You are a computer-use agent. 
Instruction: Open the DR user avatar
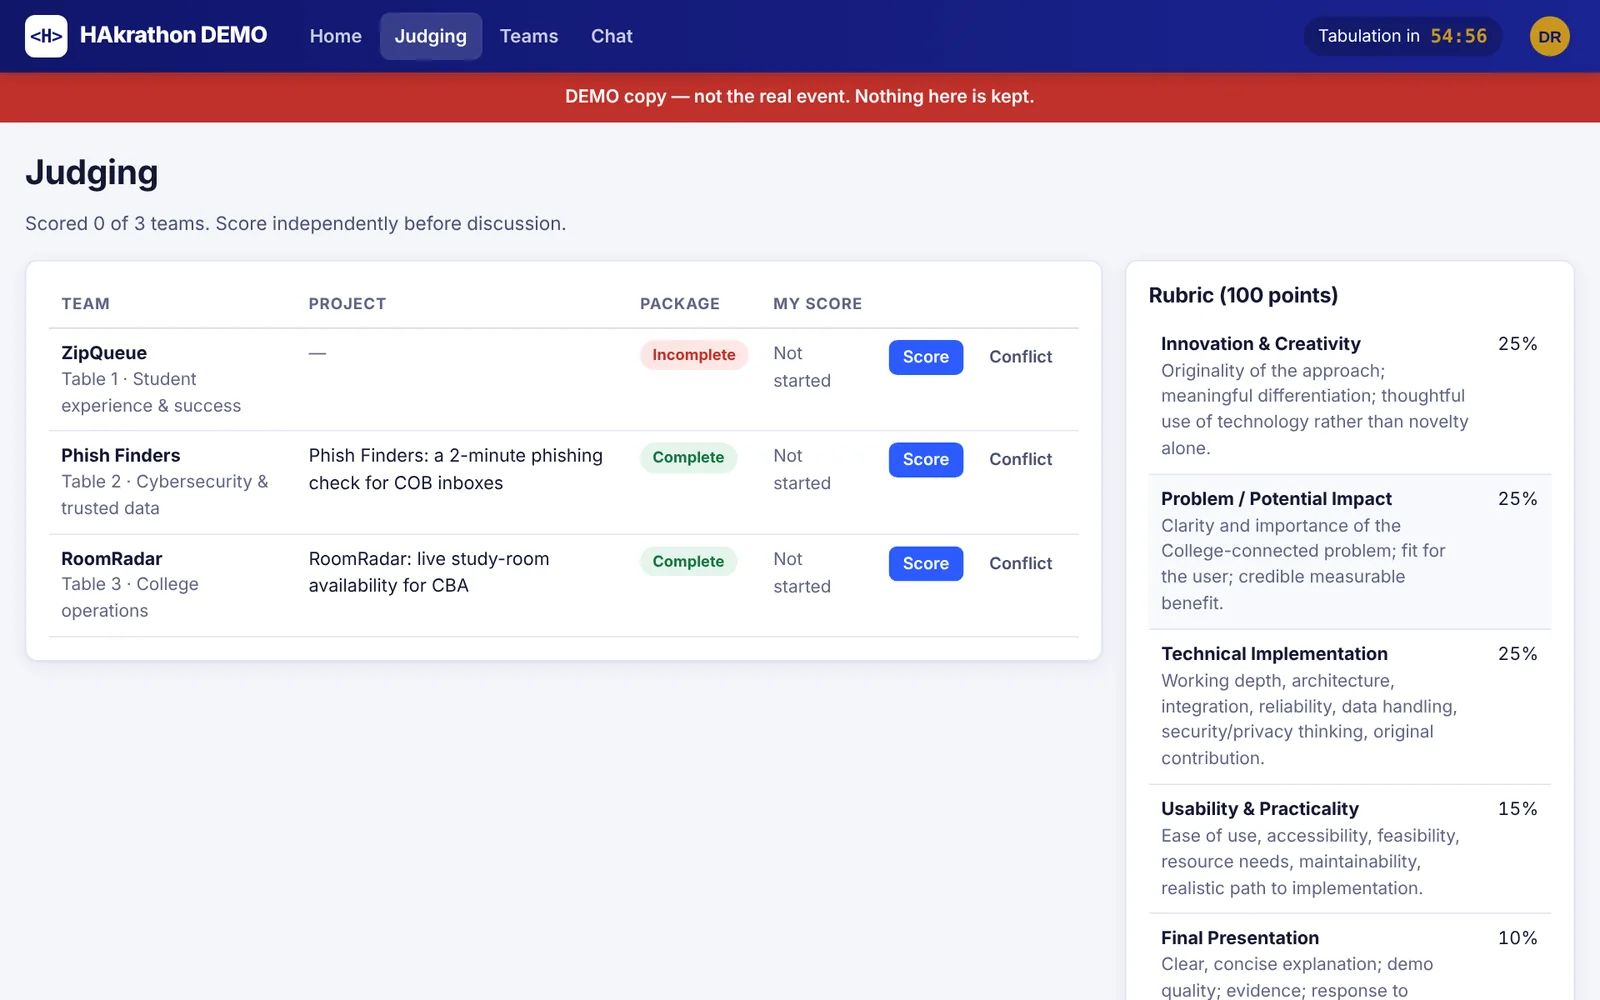(x=1549, y=36)
